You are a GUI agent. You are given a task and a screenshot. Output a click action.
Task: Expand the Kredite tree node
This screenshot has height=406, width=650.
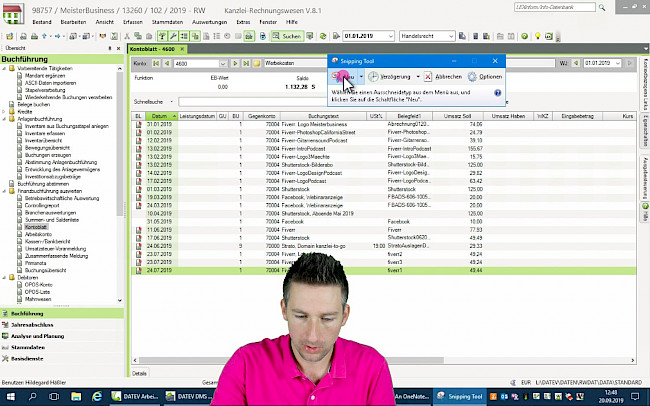click(4, 112)
